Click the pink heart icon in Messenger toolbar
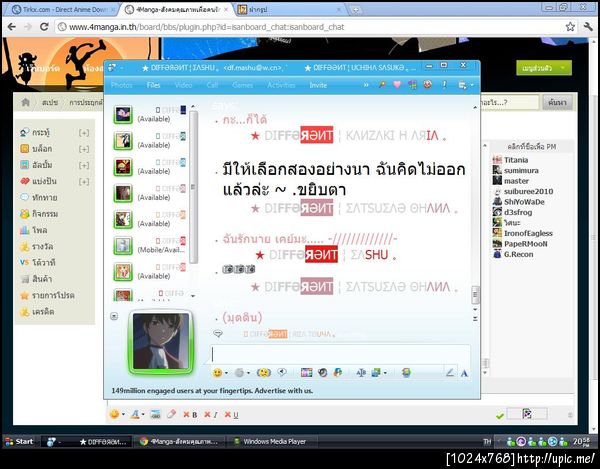Viewport: 600px width, 469px height. coord(397,85)
